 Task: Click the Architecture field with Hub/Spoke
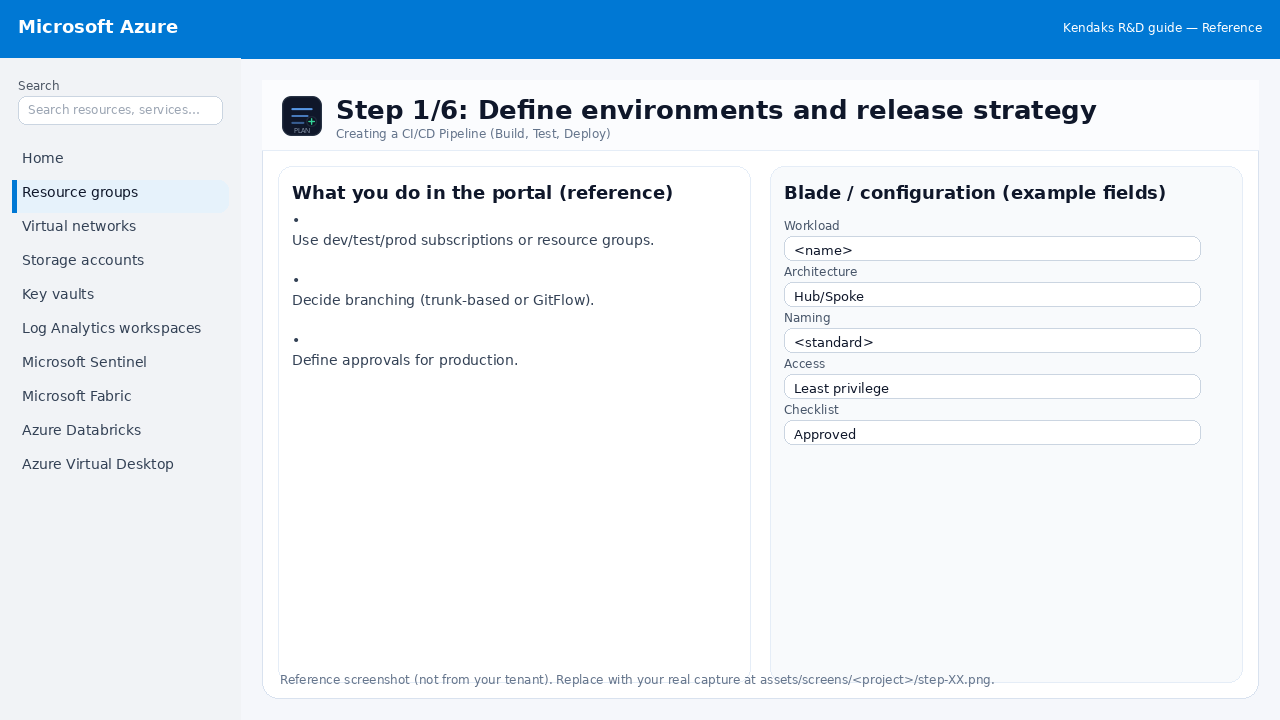pyautogui.click(x=992, y=295)
